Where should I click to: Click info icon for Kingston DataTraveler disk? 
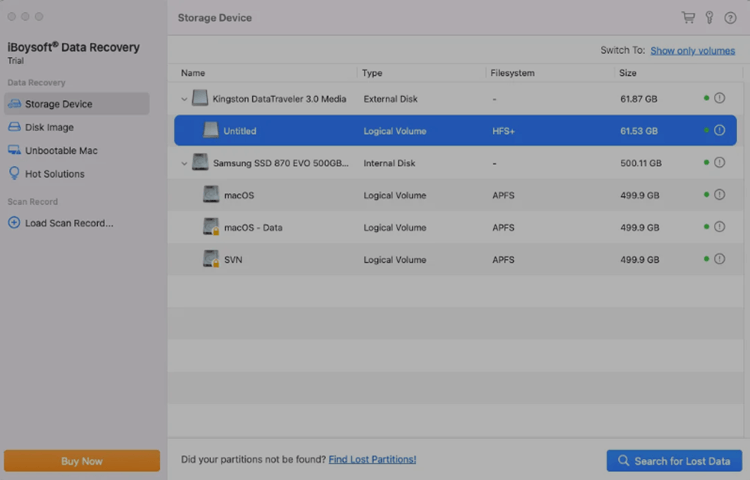(x=719, y=98)
